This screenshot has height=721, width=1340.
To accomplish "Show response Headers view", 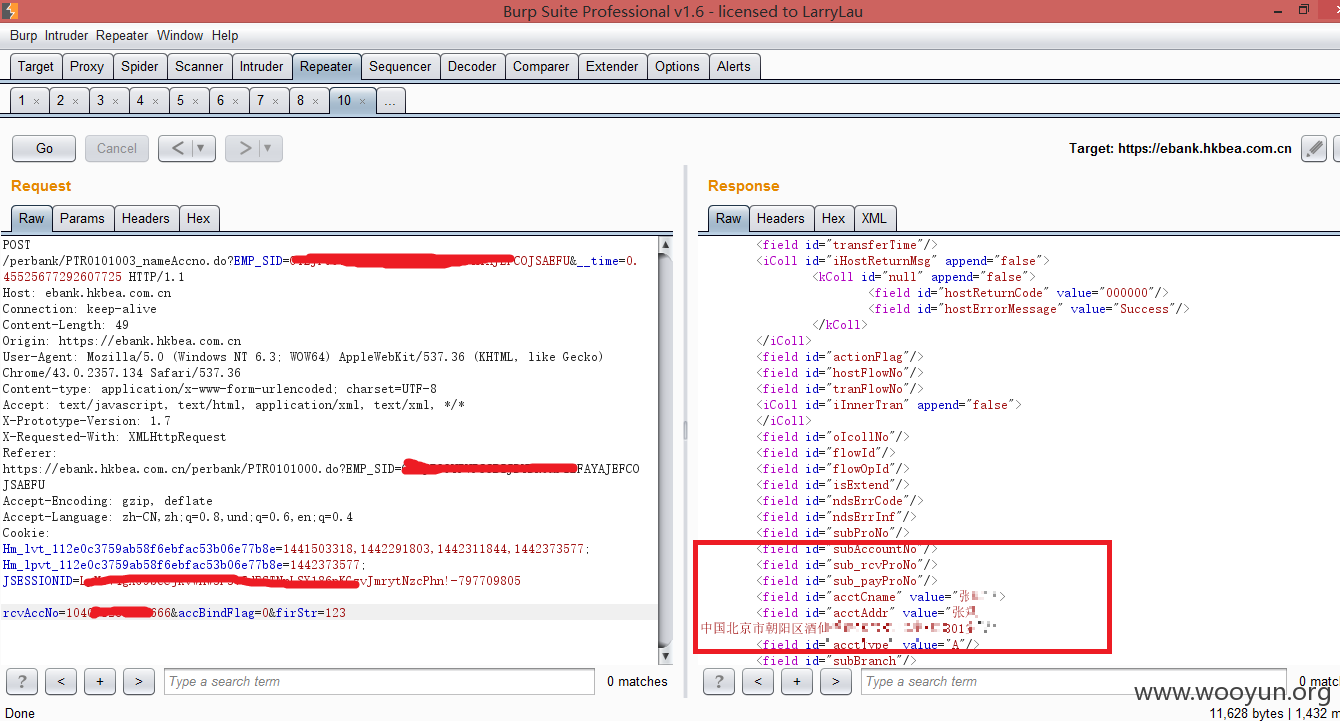I will click(x=781, y=218).
